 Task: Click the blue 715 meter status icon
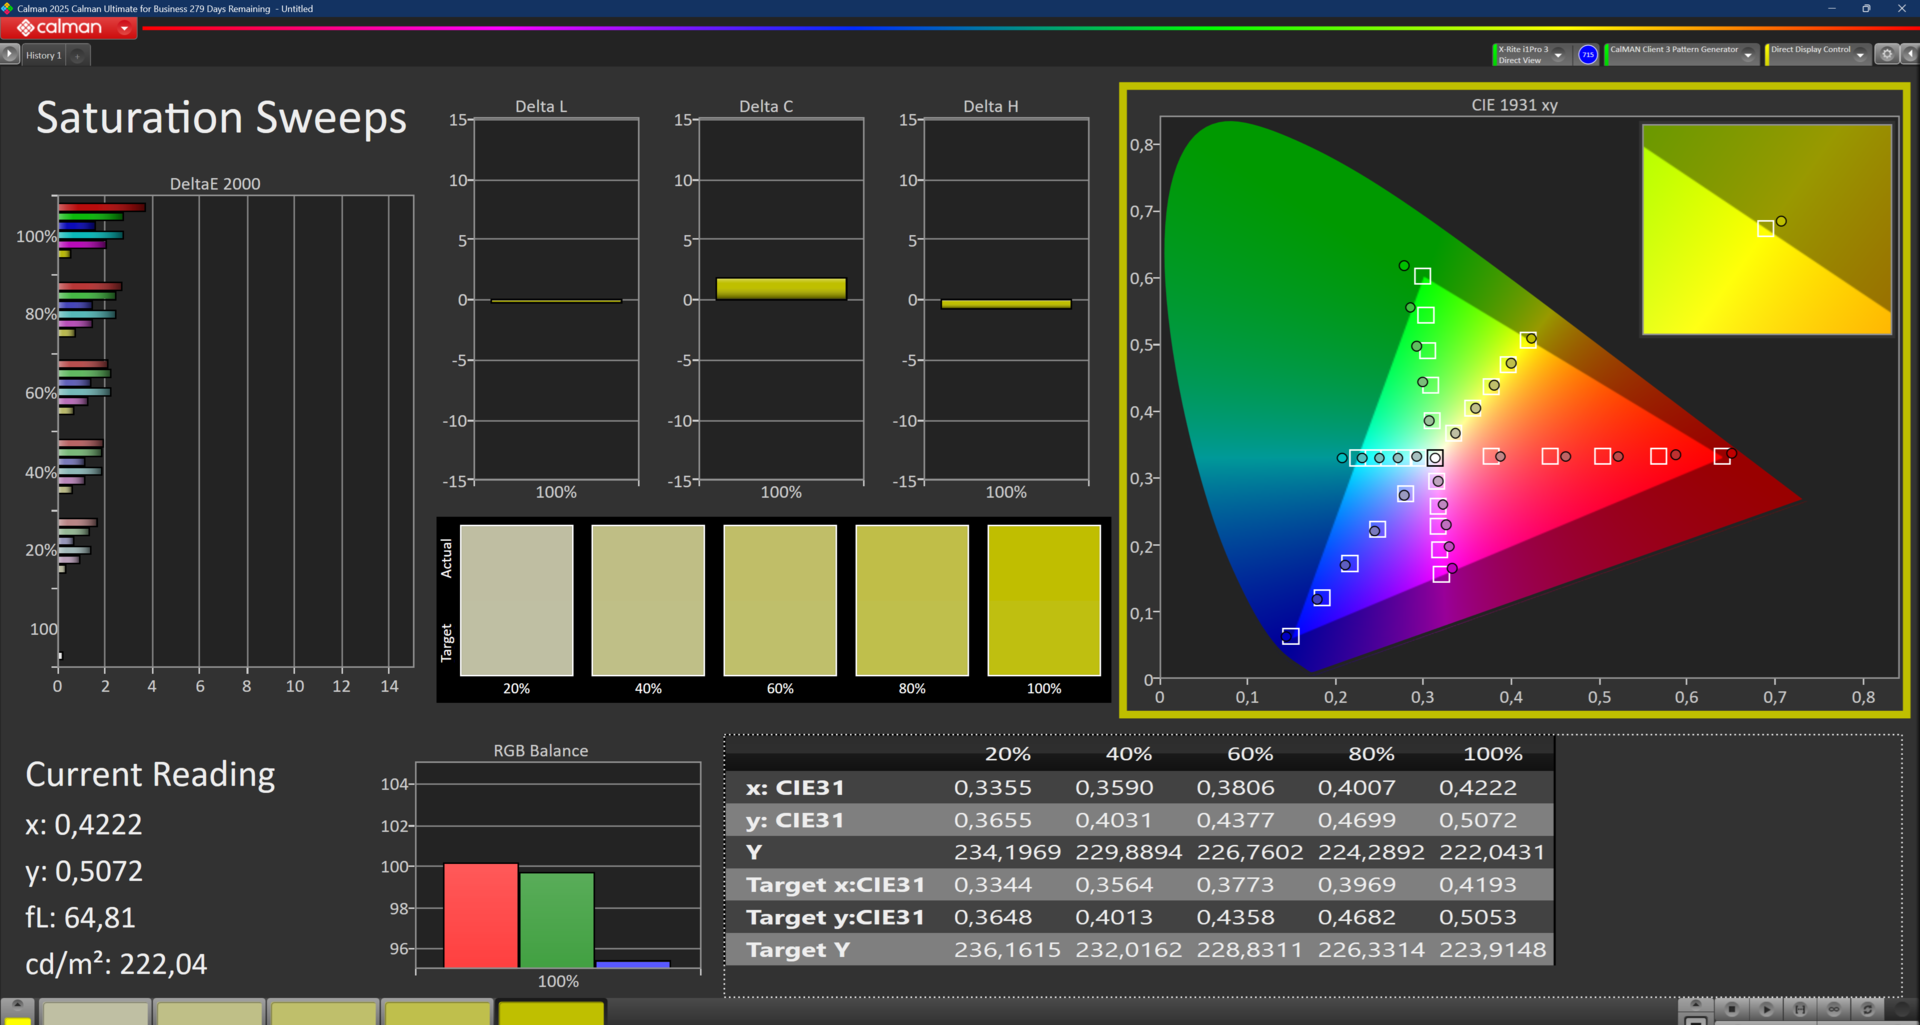[1588, 55]
